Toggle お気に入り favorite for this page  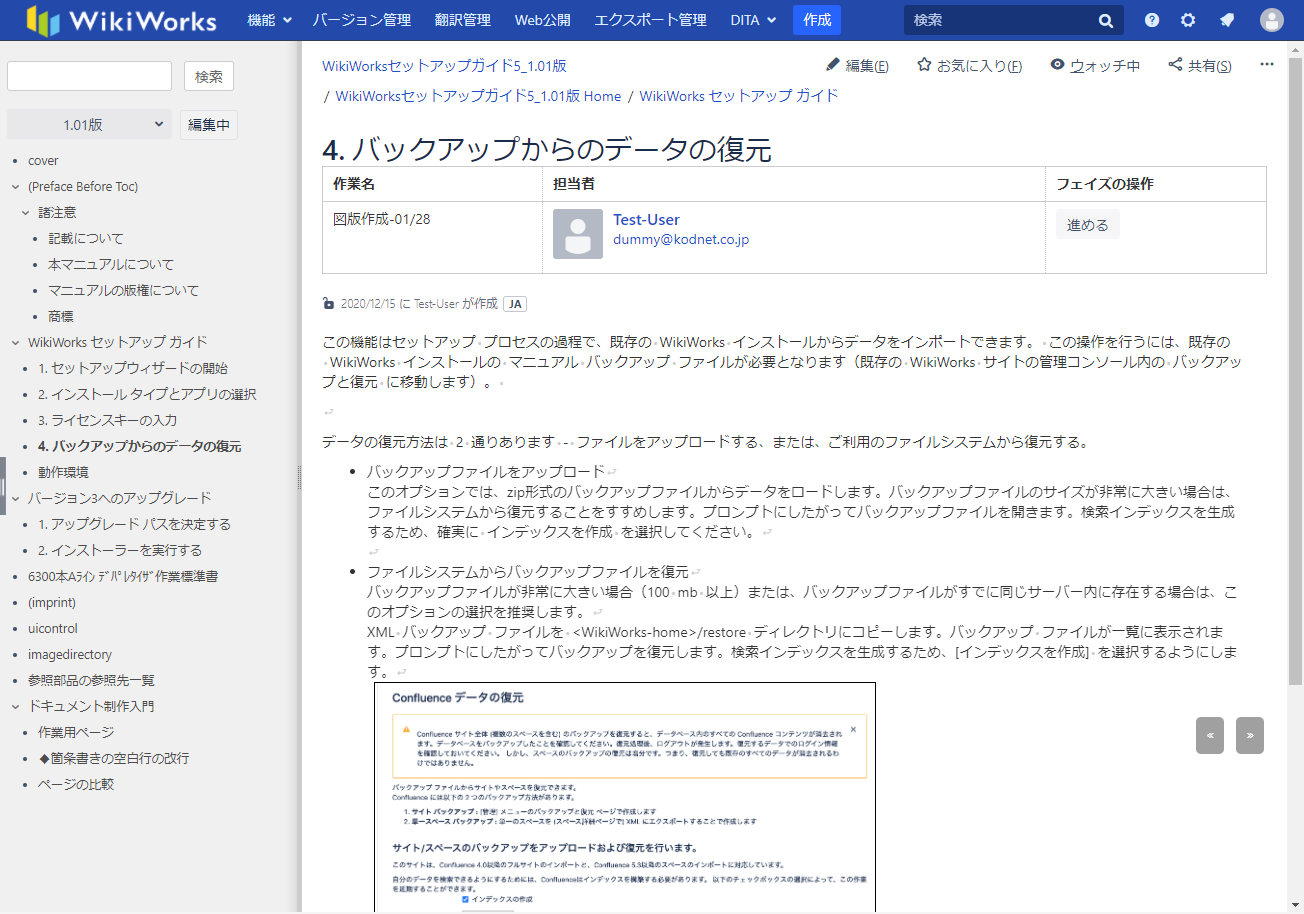969,66
